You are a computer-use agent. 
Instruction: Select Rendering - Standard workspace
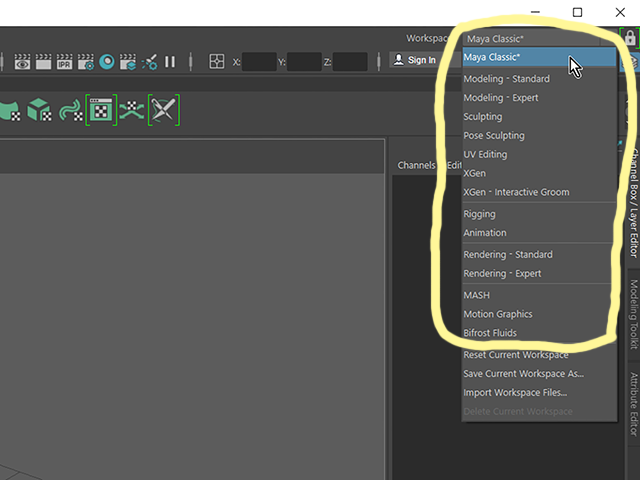click(539, 255)
